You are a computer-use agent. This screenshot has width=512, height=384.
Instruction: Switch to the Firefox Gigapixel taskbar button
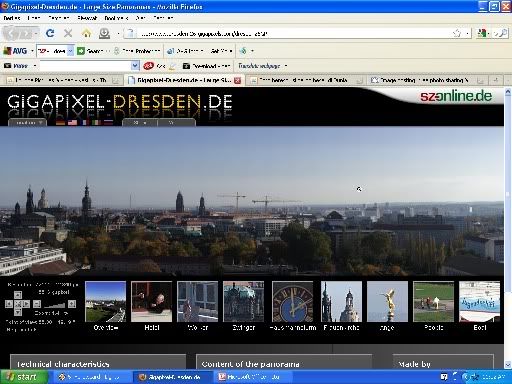(172, 377)
